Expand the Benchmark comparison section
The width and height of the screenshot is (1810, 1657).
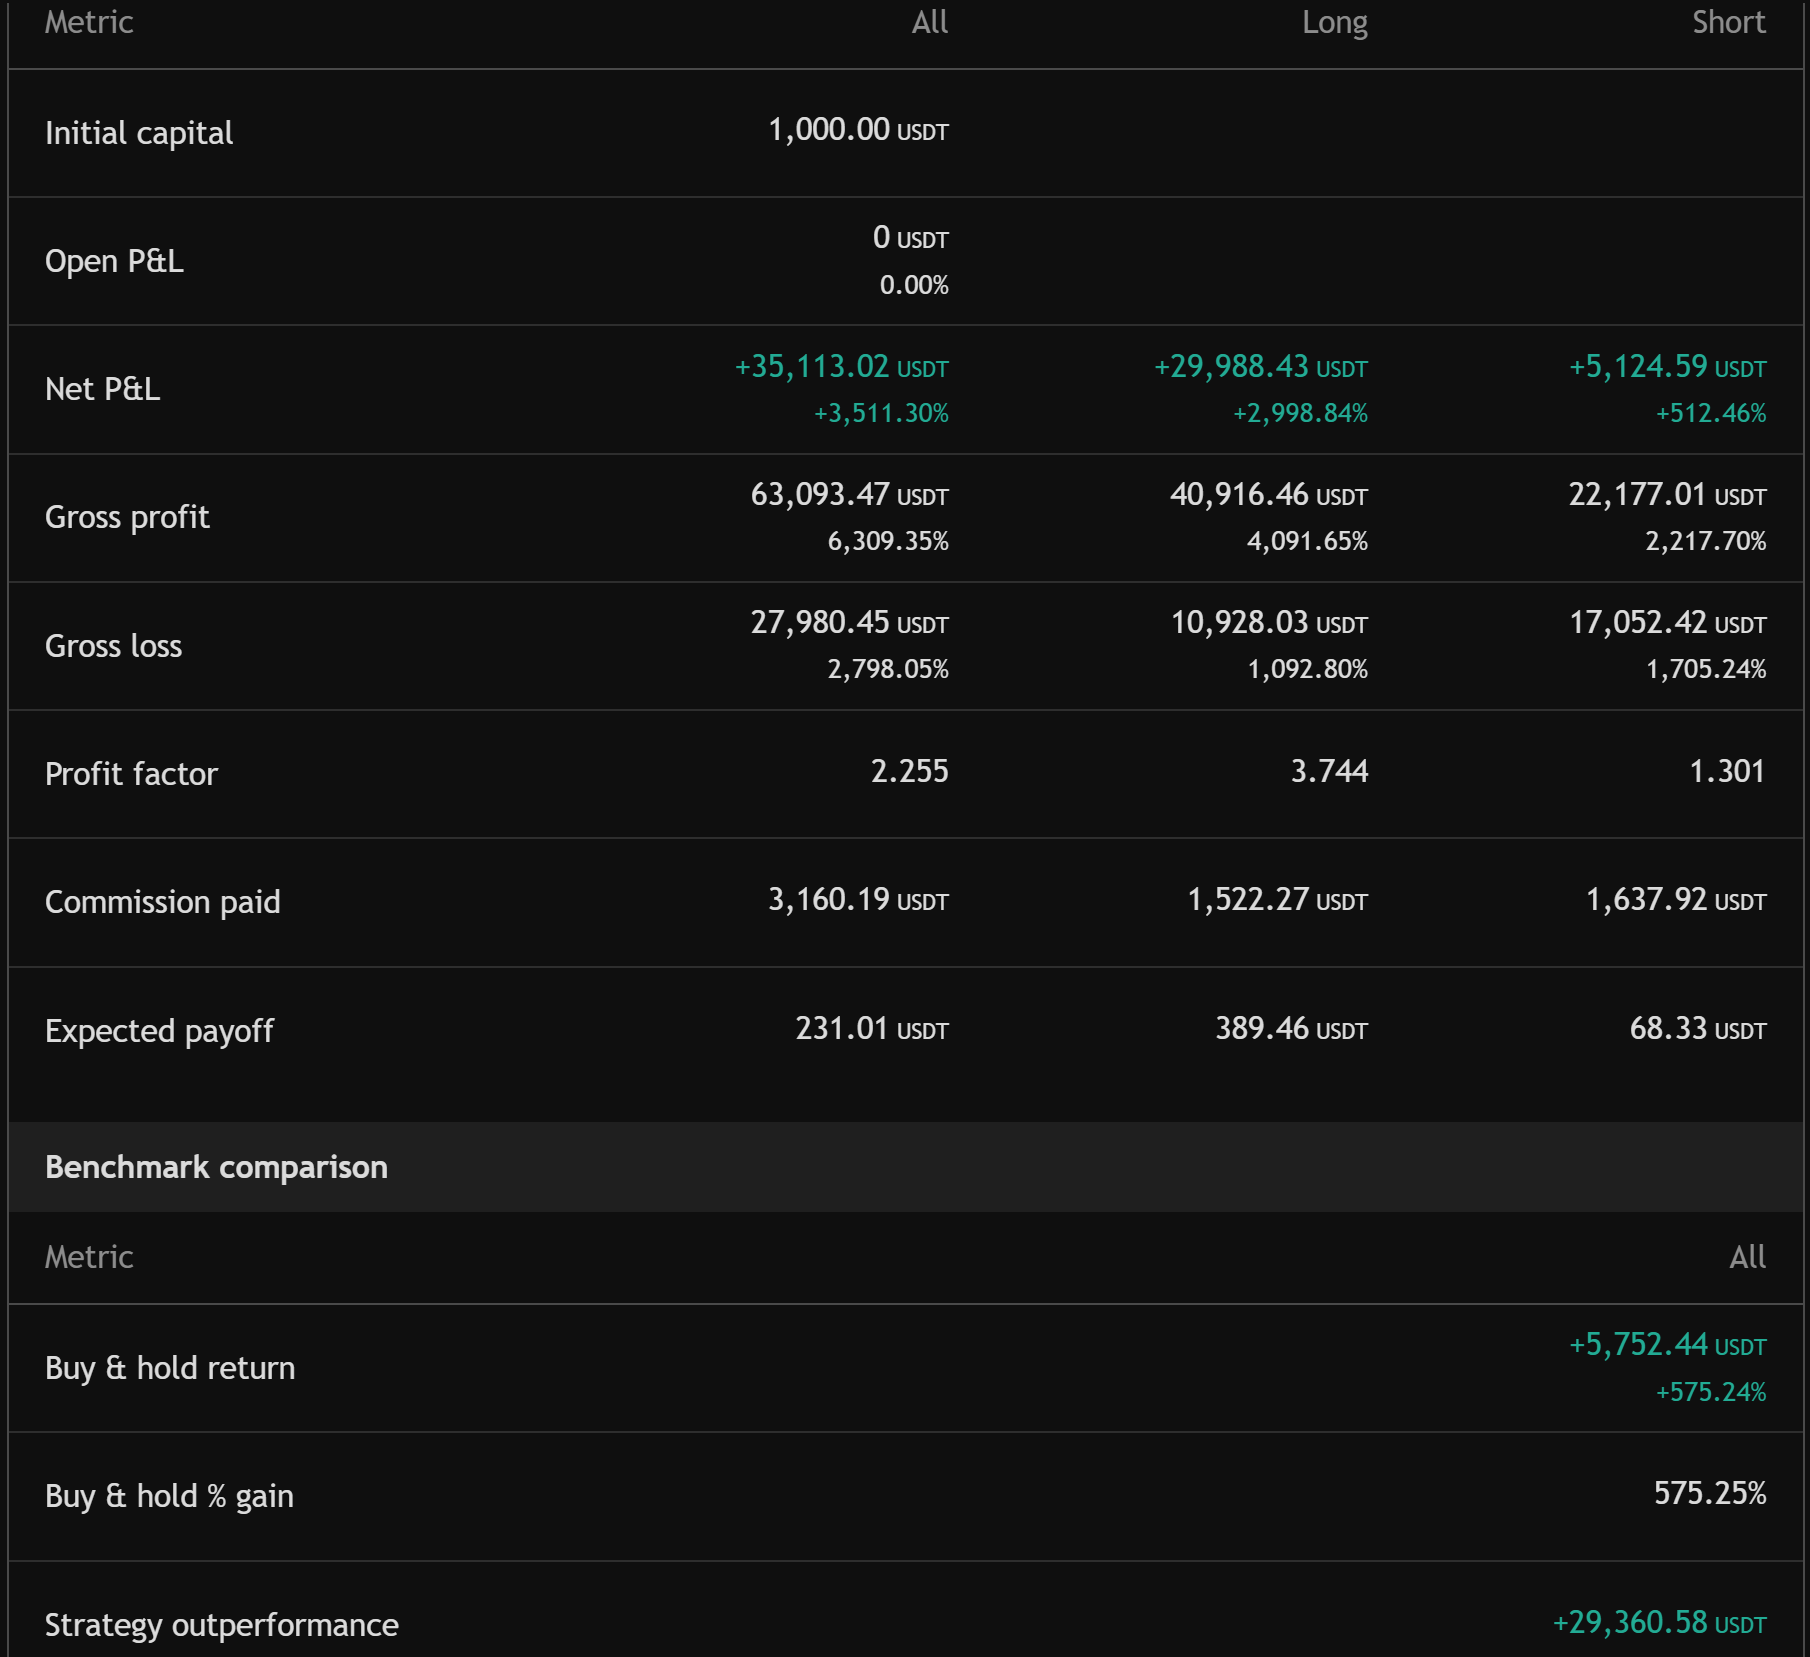click(216, 1166)
